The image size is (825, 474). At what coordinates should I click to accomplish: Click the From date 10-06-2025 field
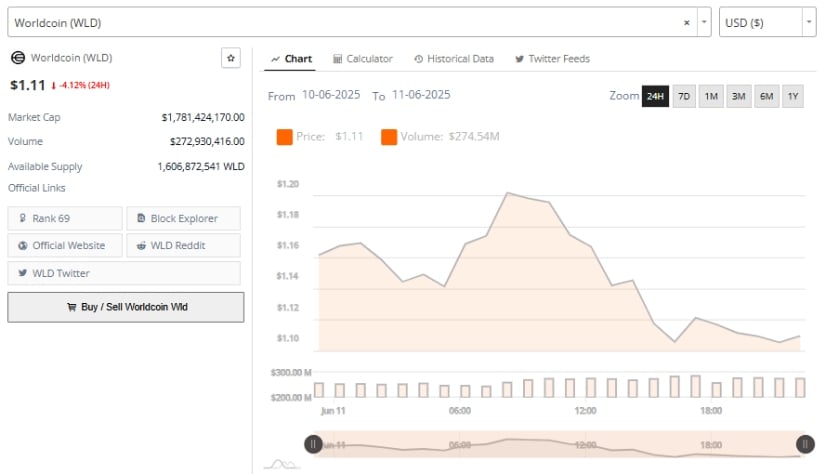[331, 95]
